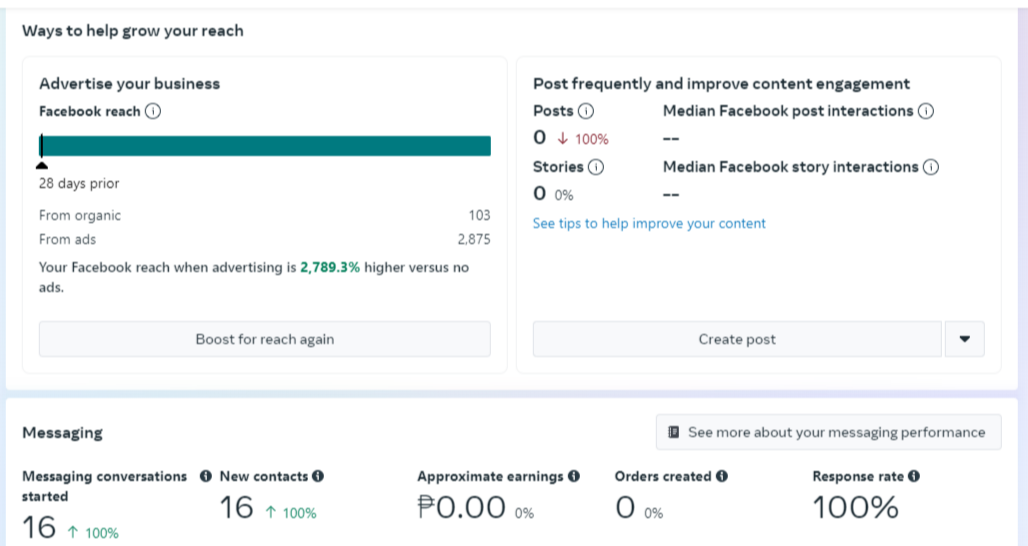Viewport: 1028px width, 546px height.
Task: Open See tips to help improve your content
Action: (x=649, y=224)
